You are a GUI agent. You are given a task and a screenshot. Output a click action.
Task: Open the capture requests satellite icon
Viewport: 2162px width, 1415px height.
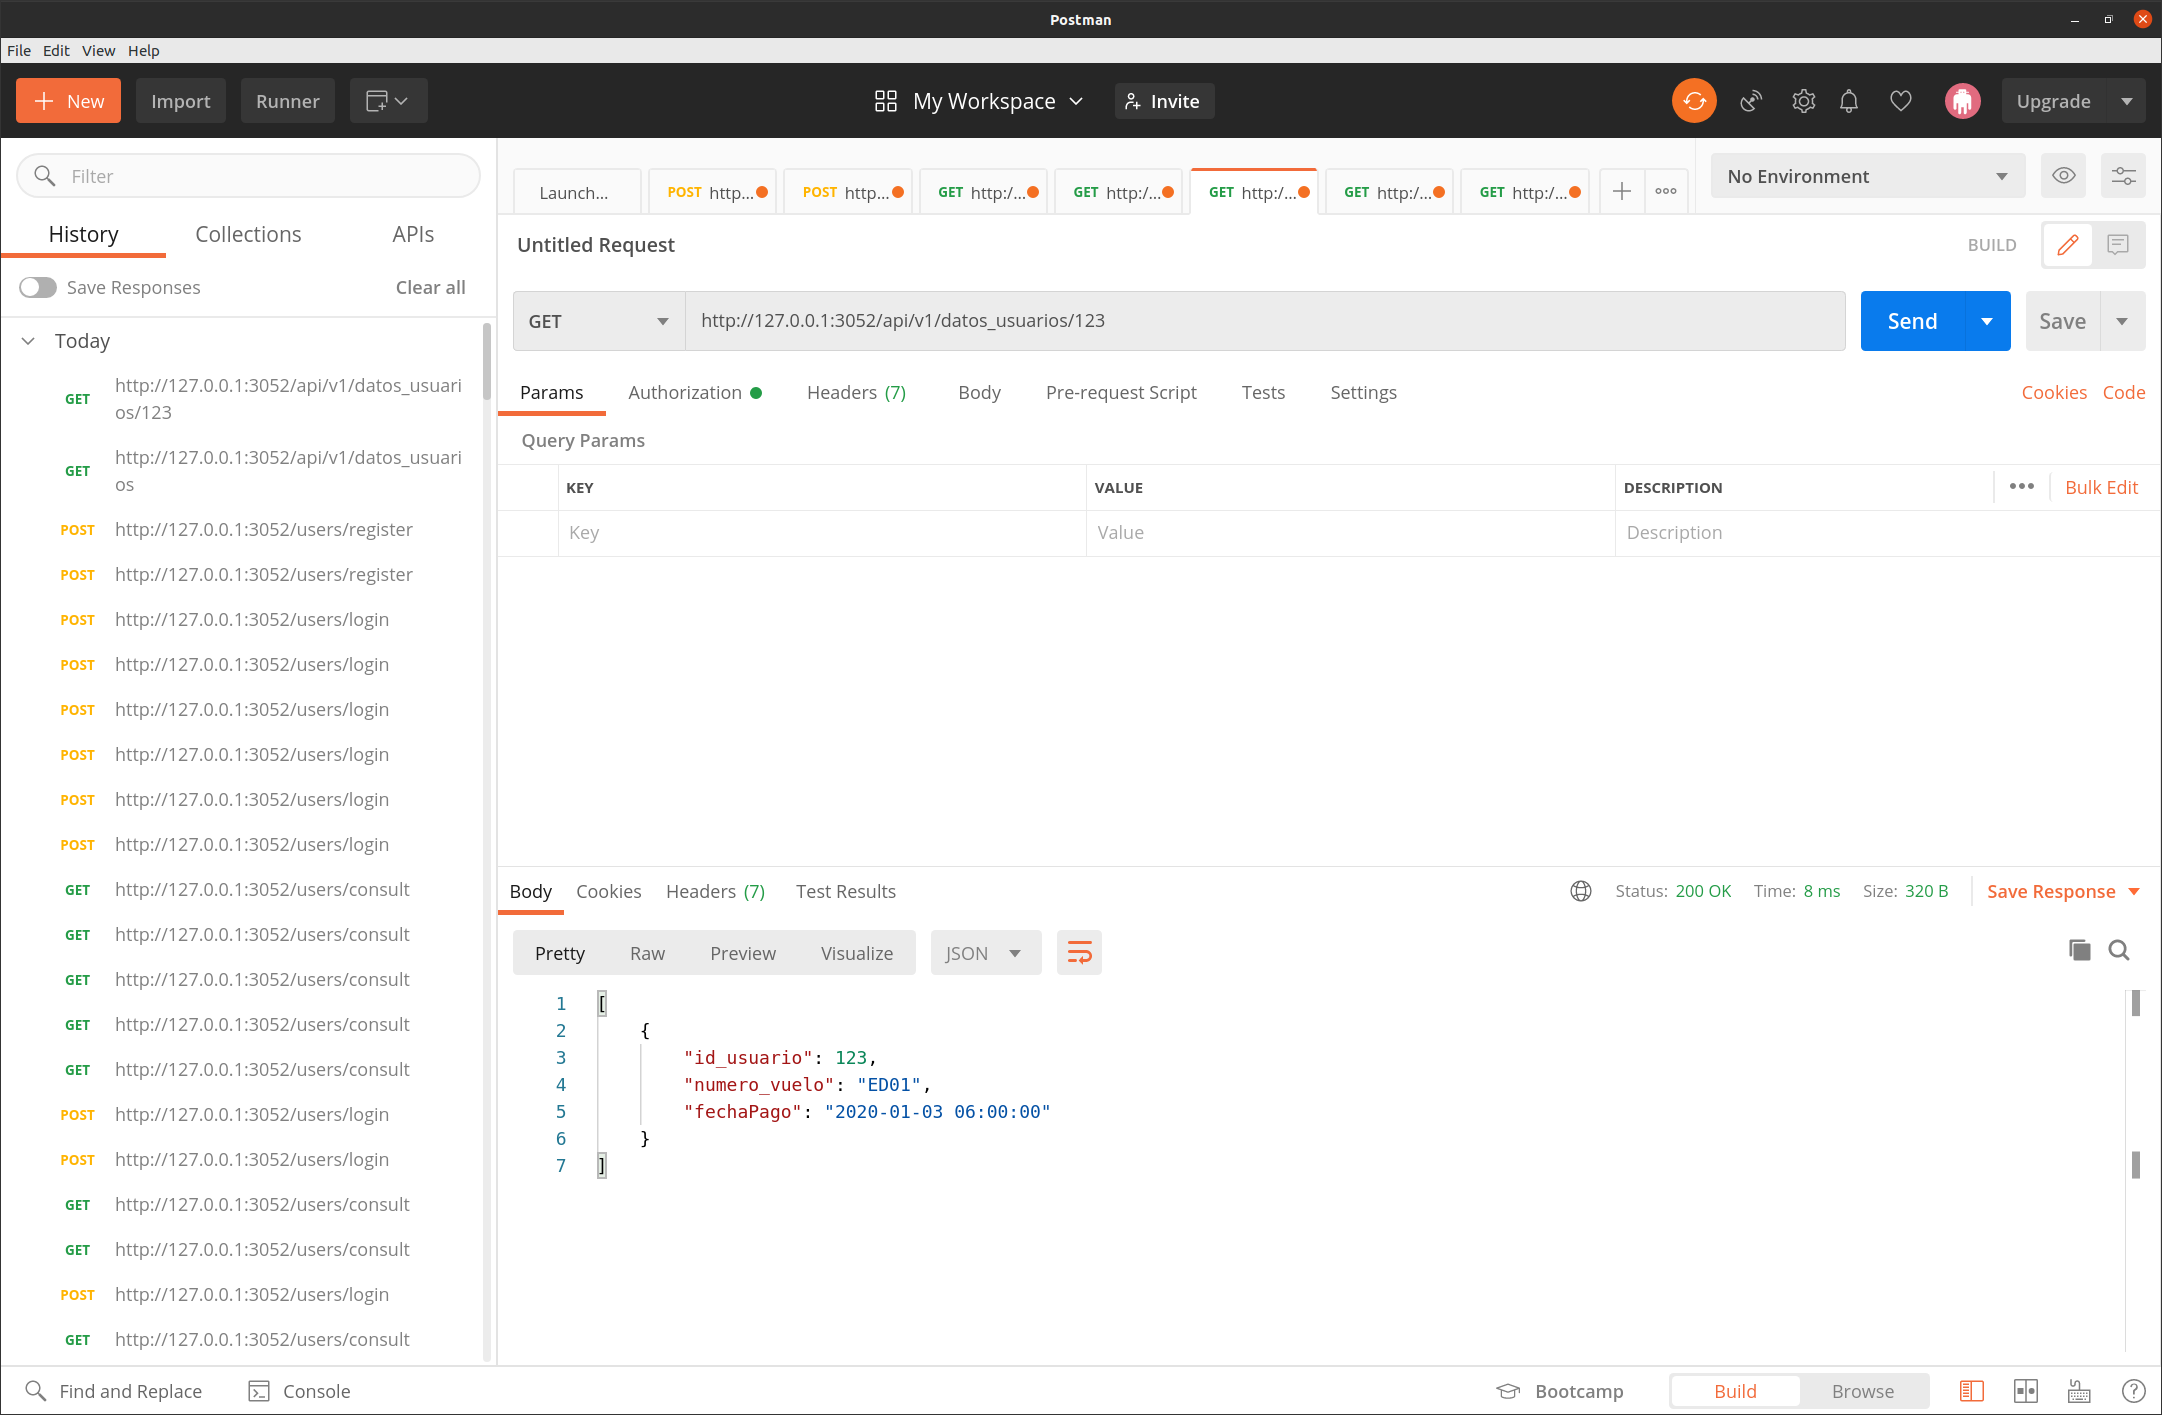(x=1751, y=101)
